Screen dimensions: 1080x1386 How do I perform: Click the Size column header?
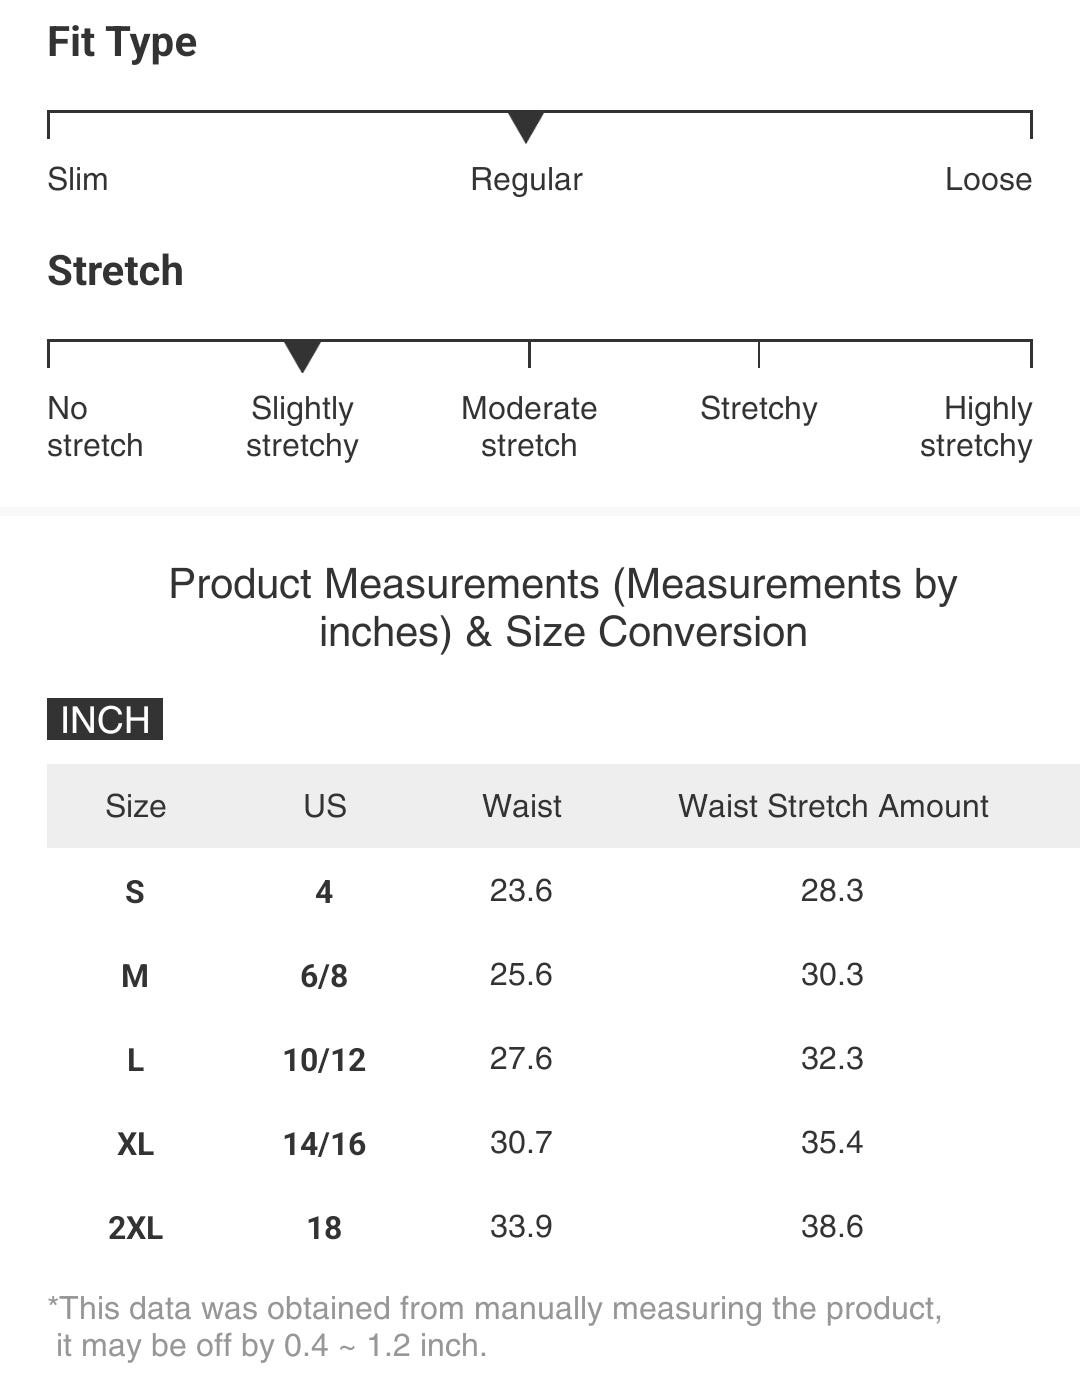tap(136, 806)
